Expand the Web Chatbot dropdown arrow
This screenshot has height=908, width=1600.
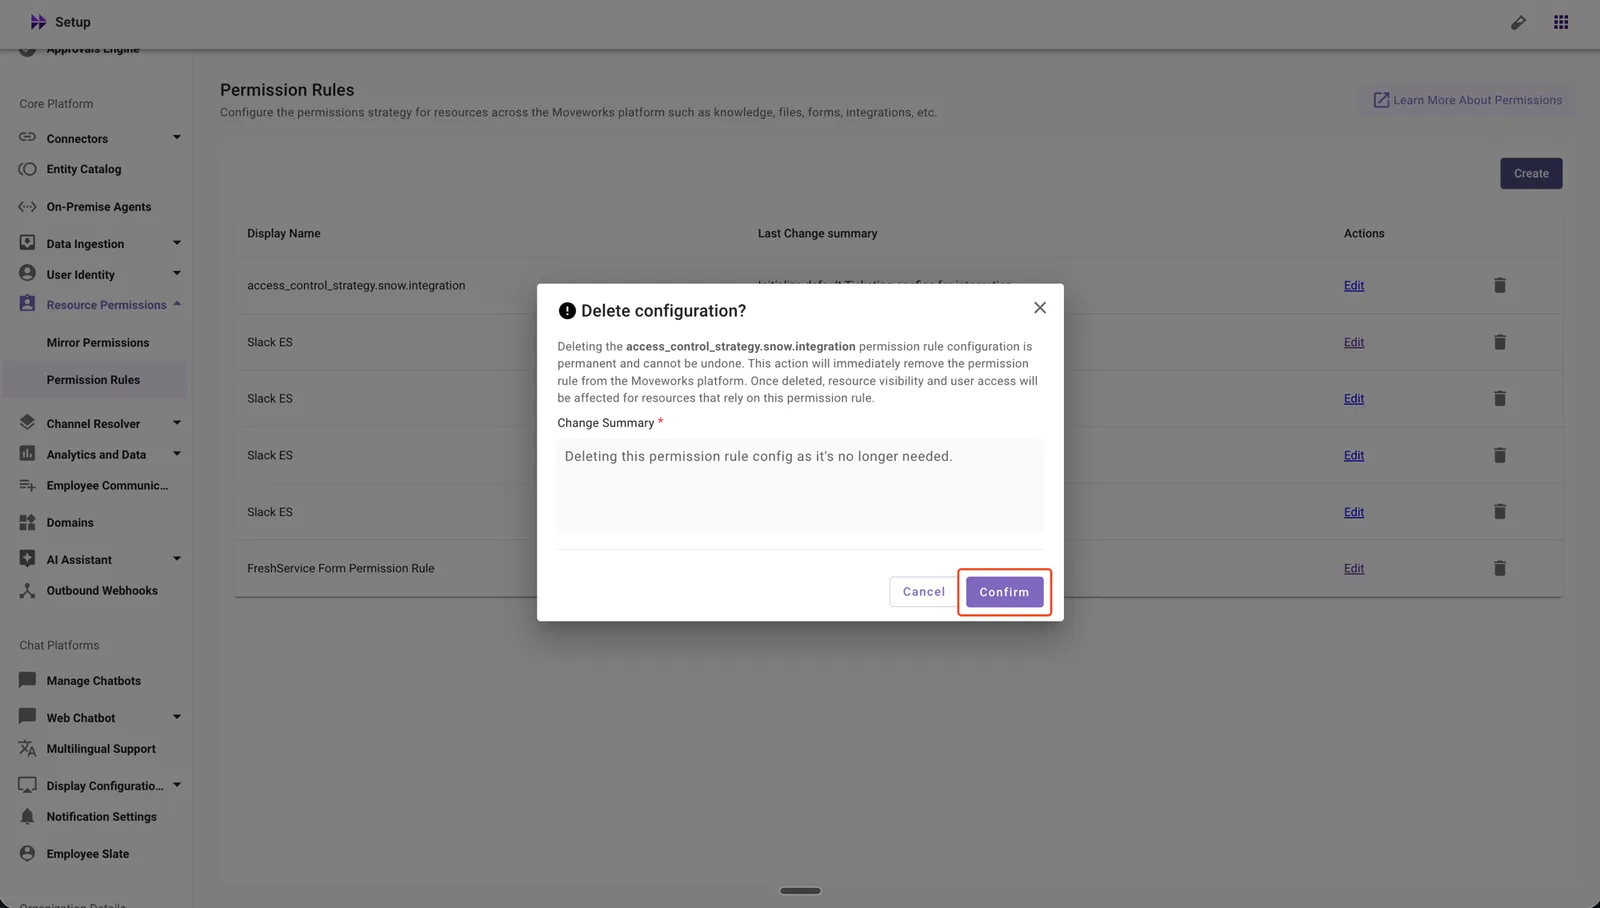point(177,717)
